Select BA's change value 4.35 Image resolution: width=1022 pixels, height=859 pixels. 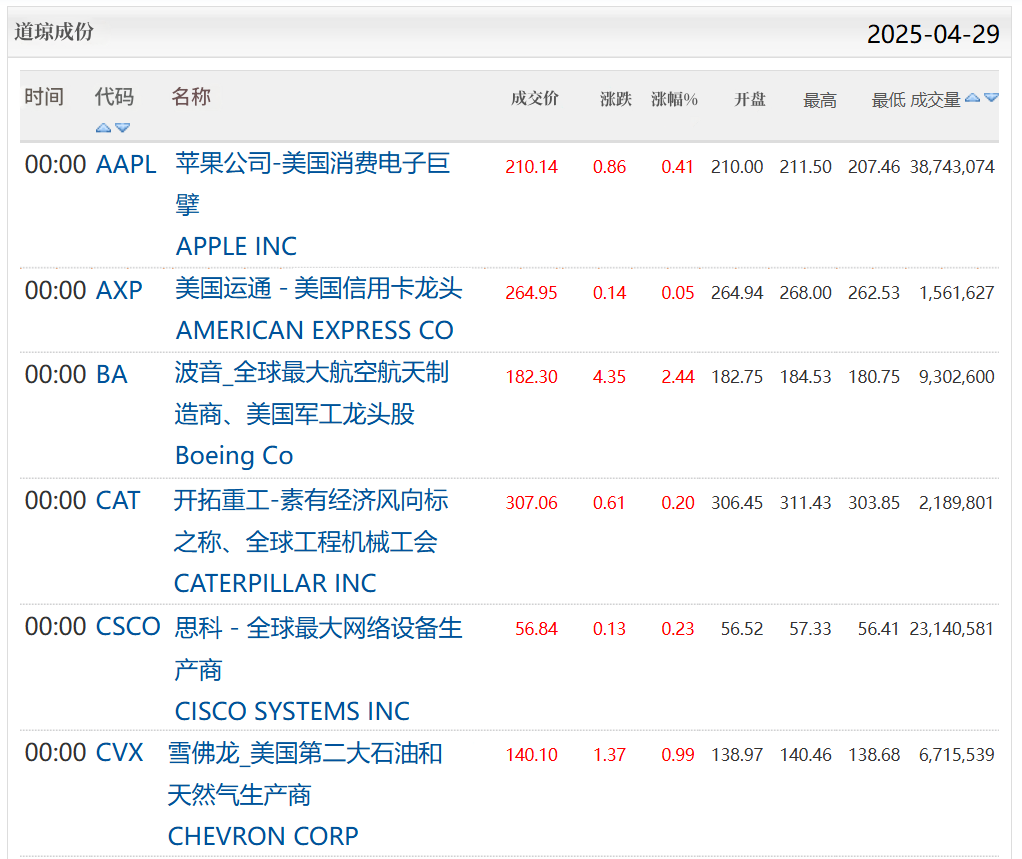[609, 377]
